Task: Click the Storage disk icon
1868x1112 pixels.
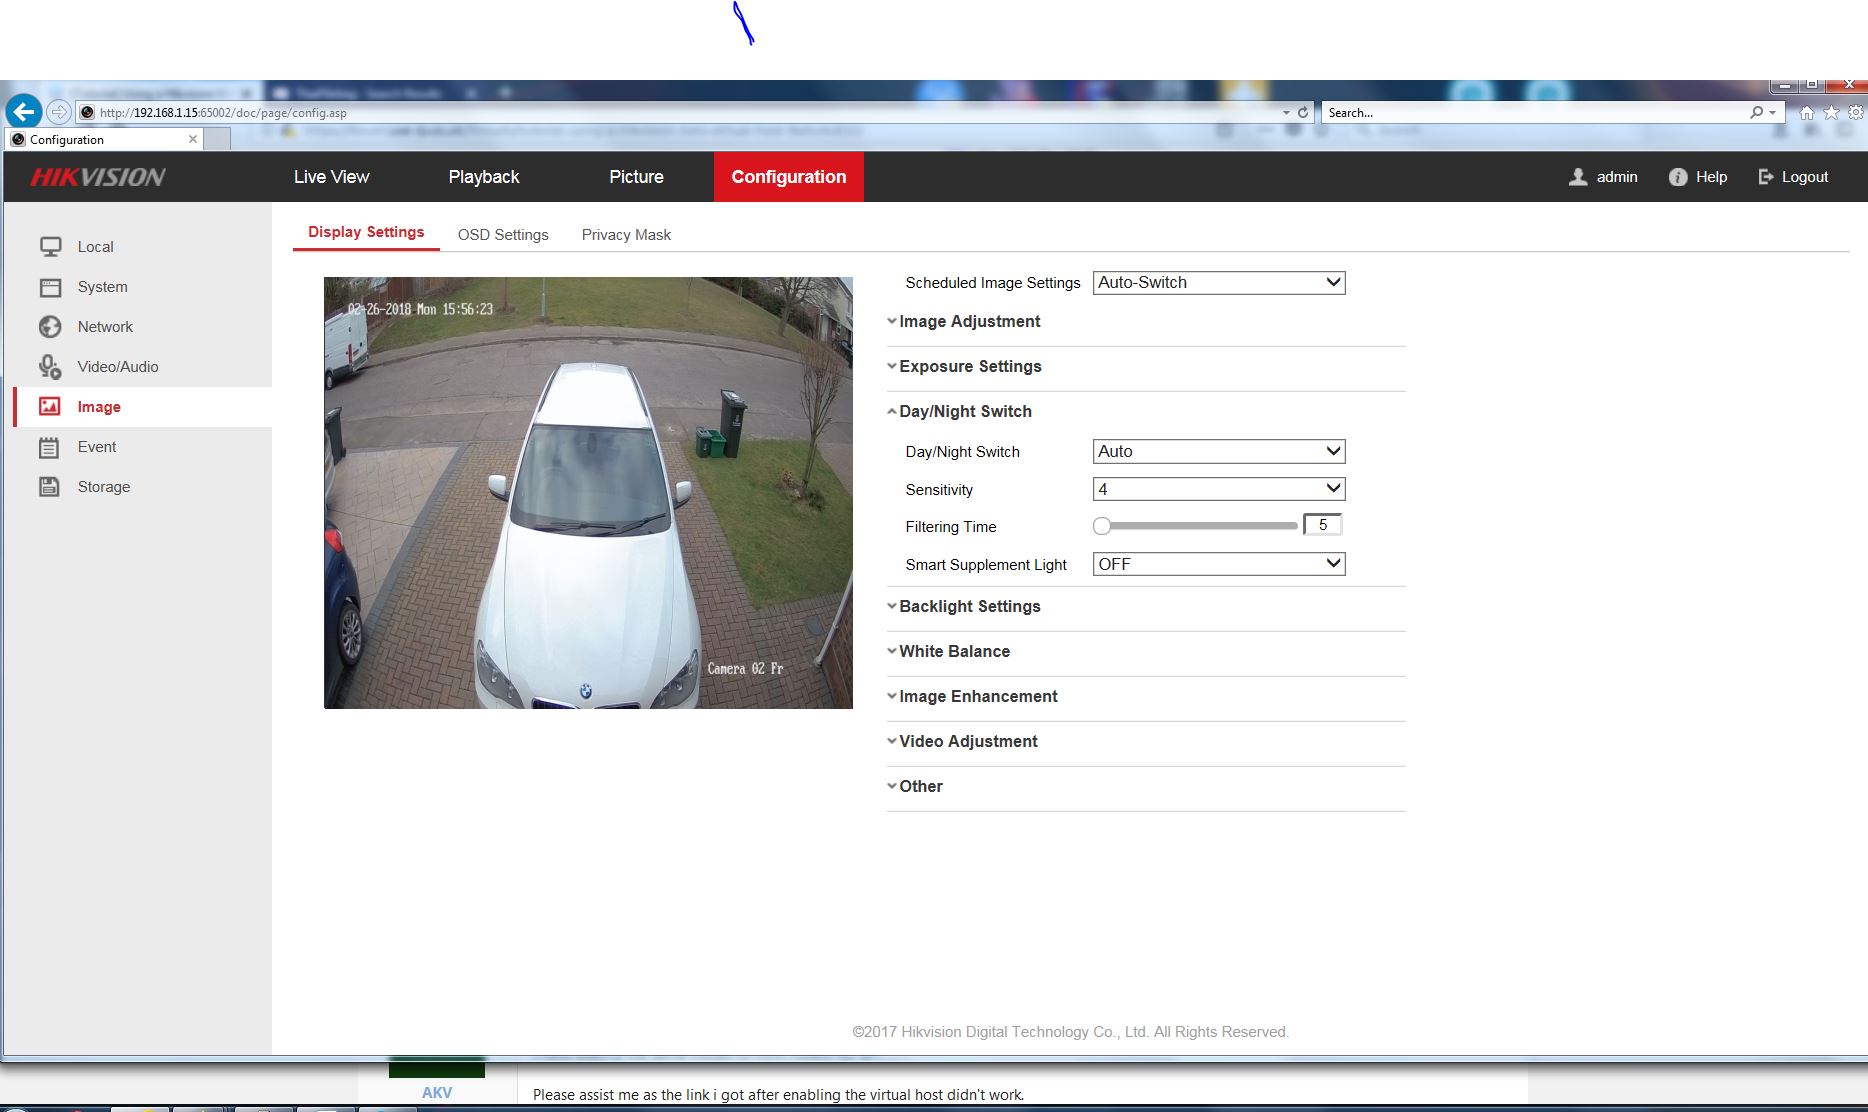Action: coord(50,487)
